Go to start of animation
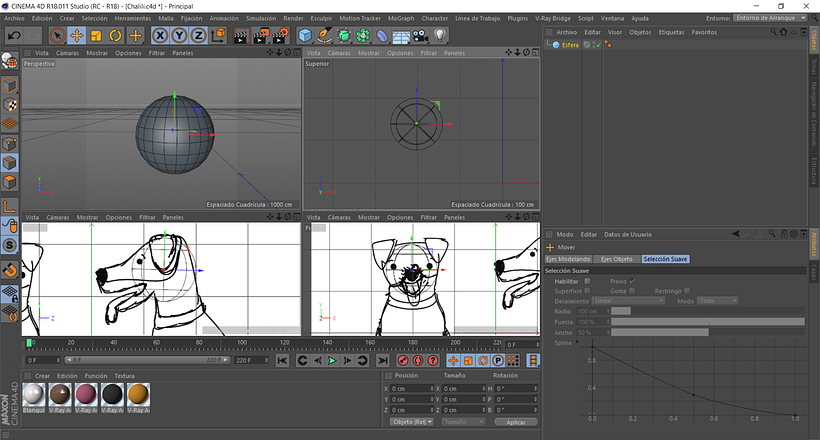Viewport: 820px width, 440px height. coord(282,360)
